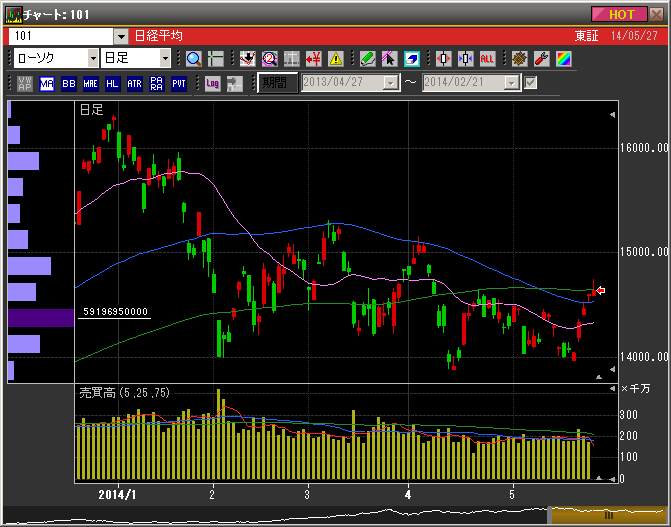The height and width of the screenshot is (527, 671).
Task: Select the eraser tool icon
Action: 411,58
